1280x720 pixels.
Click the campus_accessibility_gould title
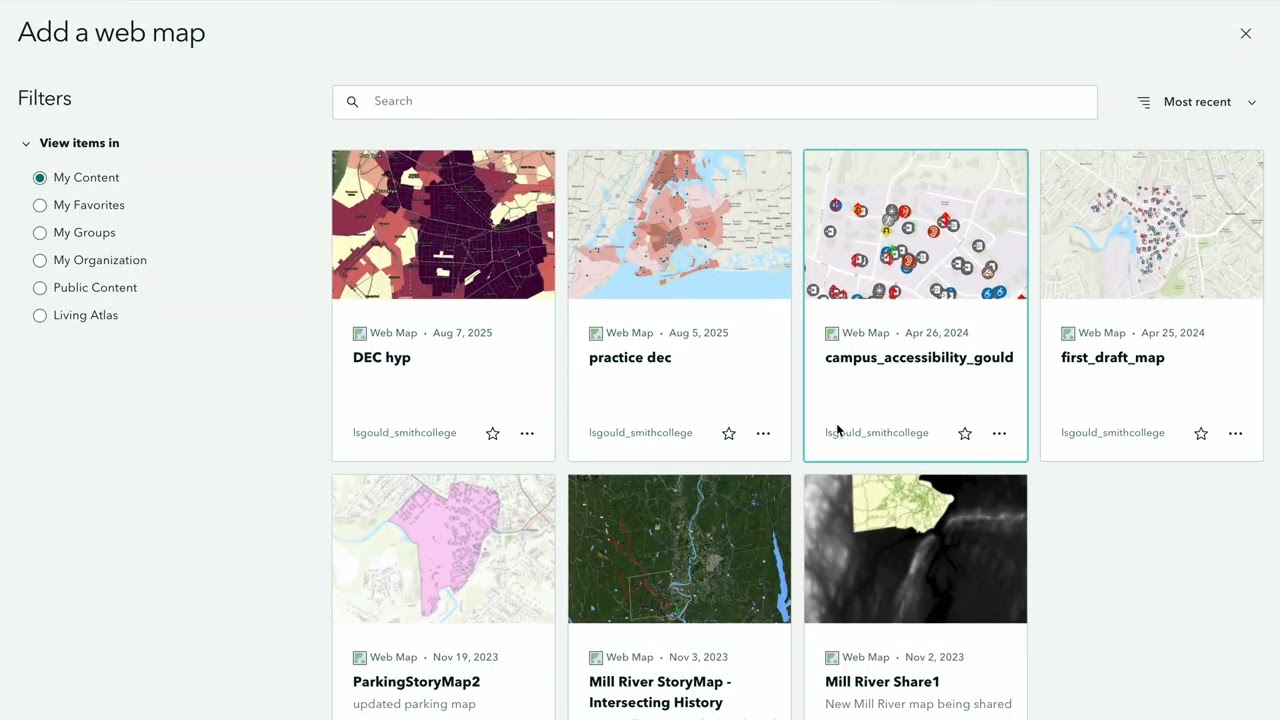(x=919, y=358)
